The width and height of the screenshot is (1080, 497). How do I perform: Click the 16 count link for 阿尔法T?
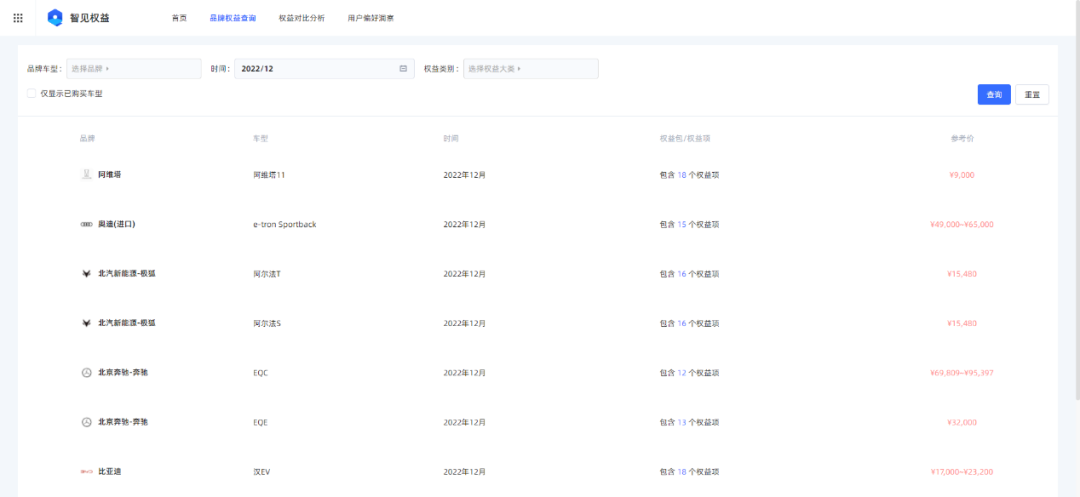[x=682, y=274]
